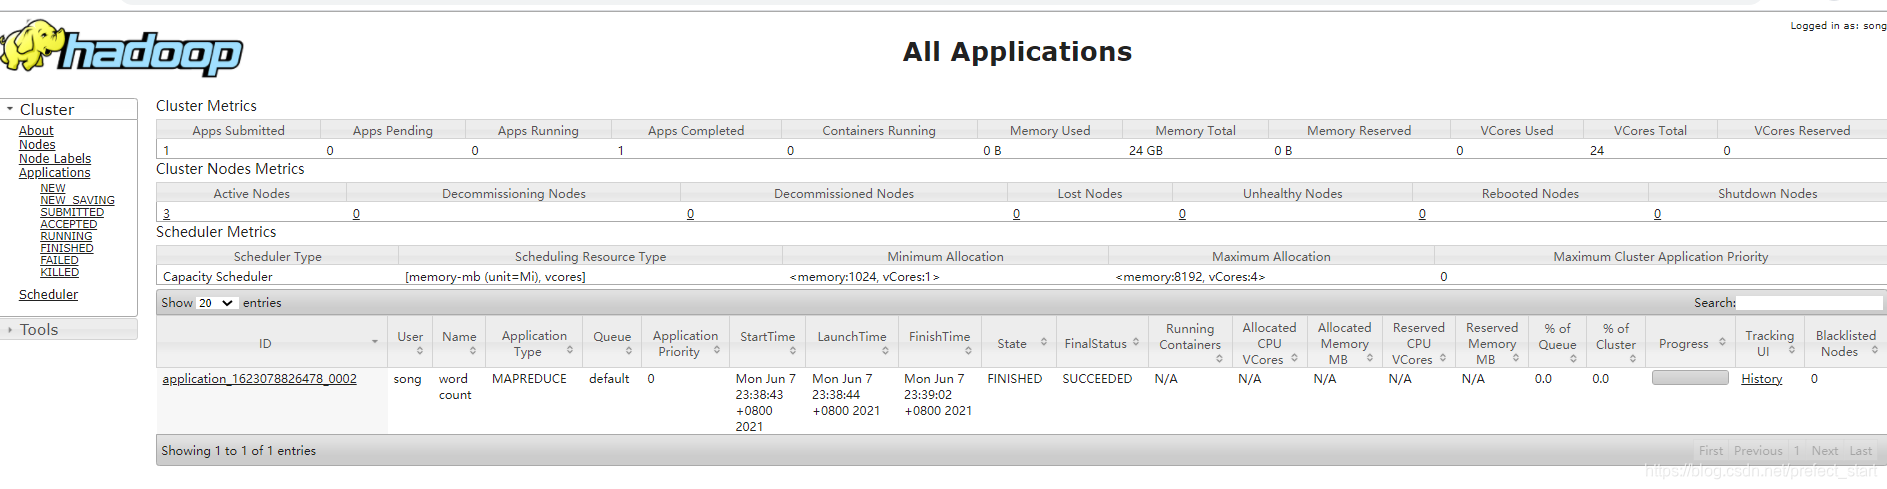Sort table by Application Priority column
The height and width of the screenshot is (489, 1887).
click(685, 343)
